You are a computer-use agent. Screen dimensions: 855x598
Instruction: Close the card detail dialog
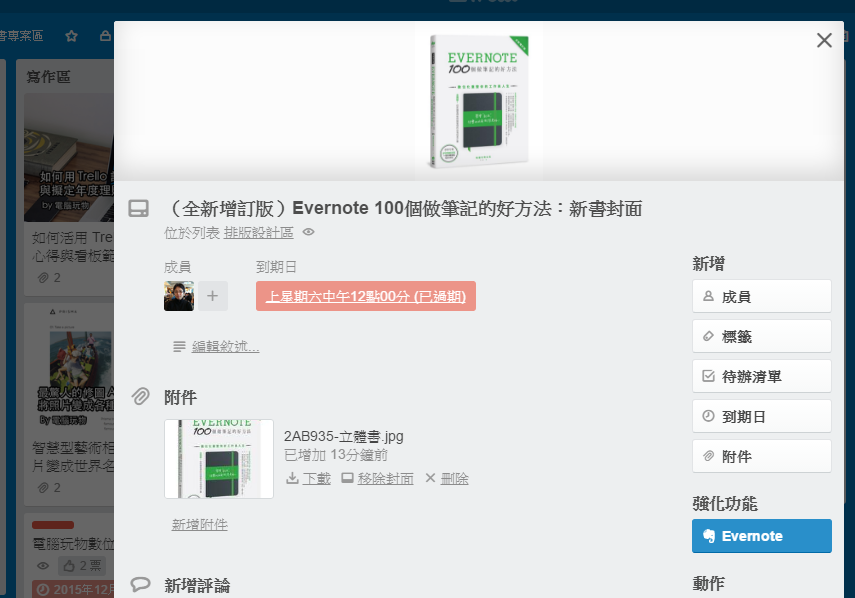(x=824, y=40)
